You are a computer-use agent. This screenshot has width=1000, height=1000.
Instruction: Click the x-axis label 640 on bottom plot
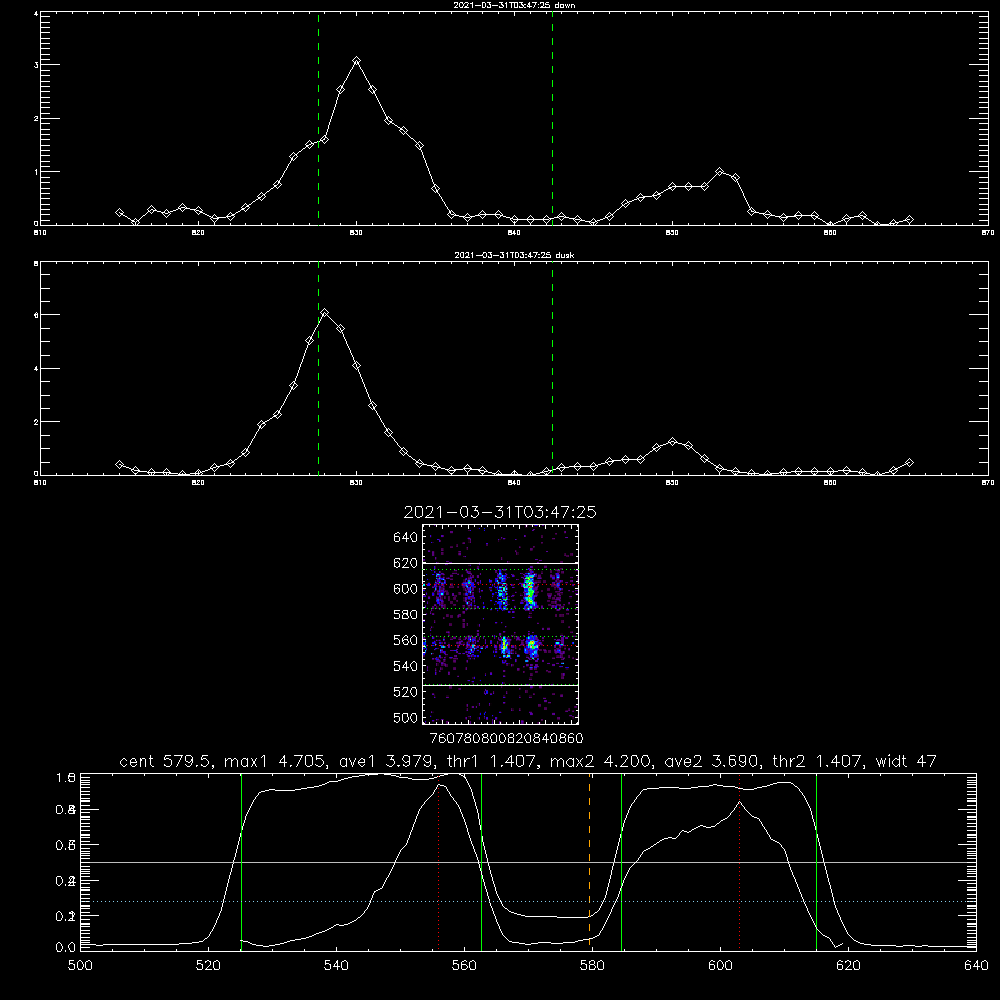(x=976, y=966)
